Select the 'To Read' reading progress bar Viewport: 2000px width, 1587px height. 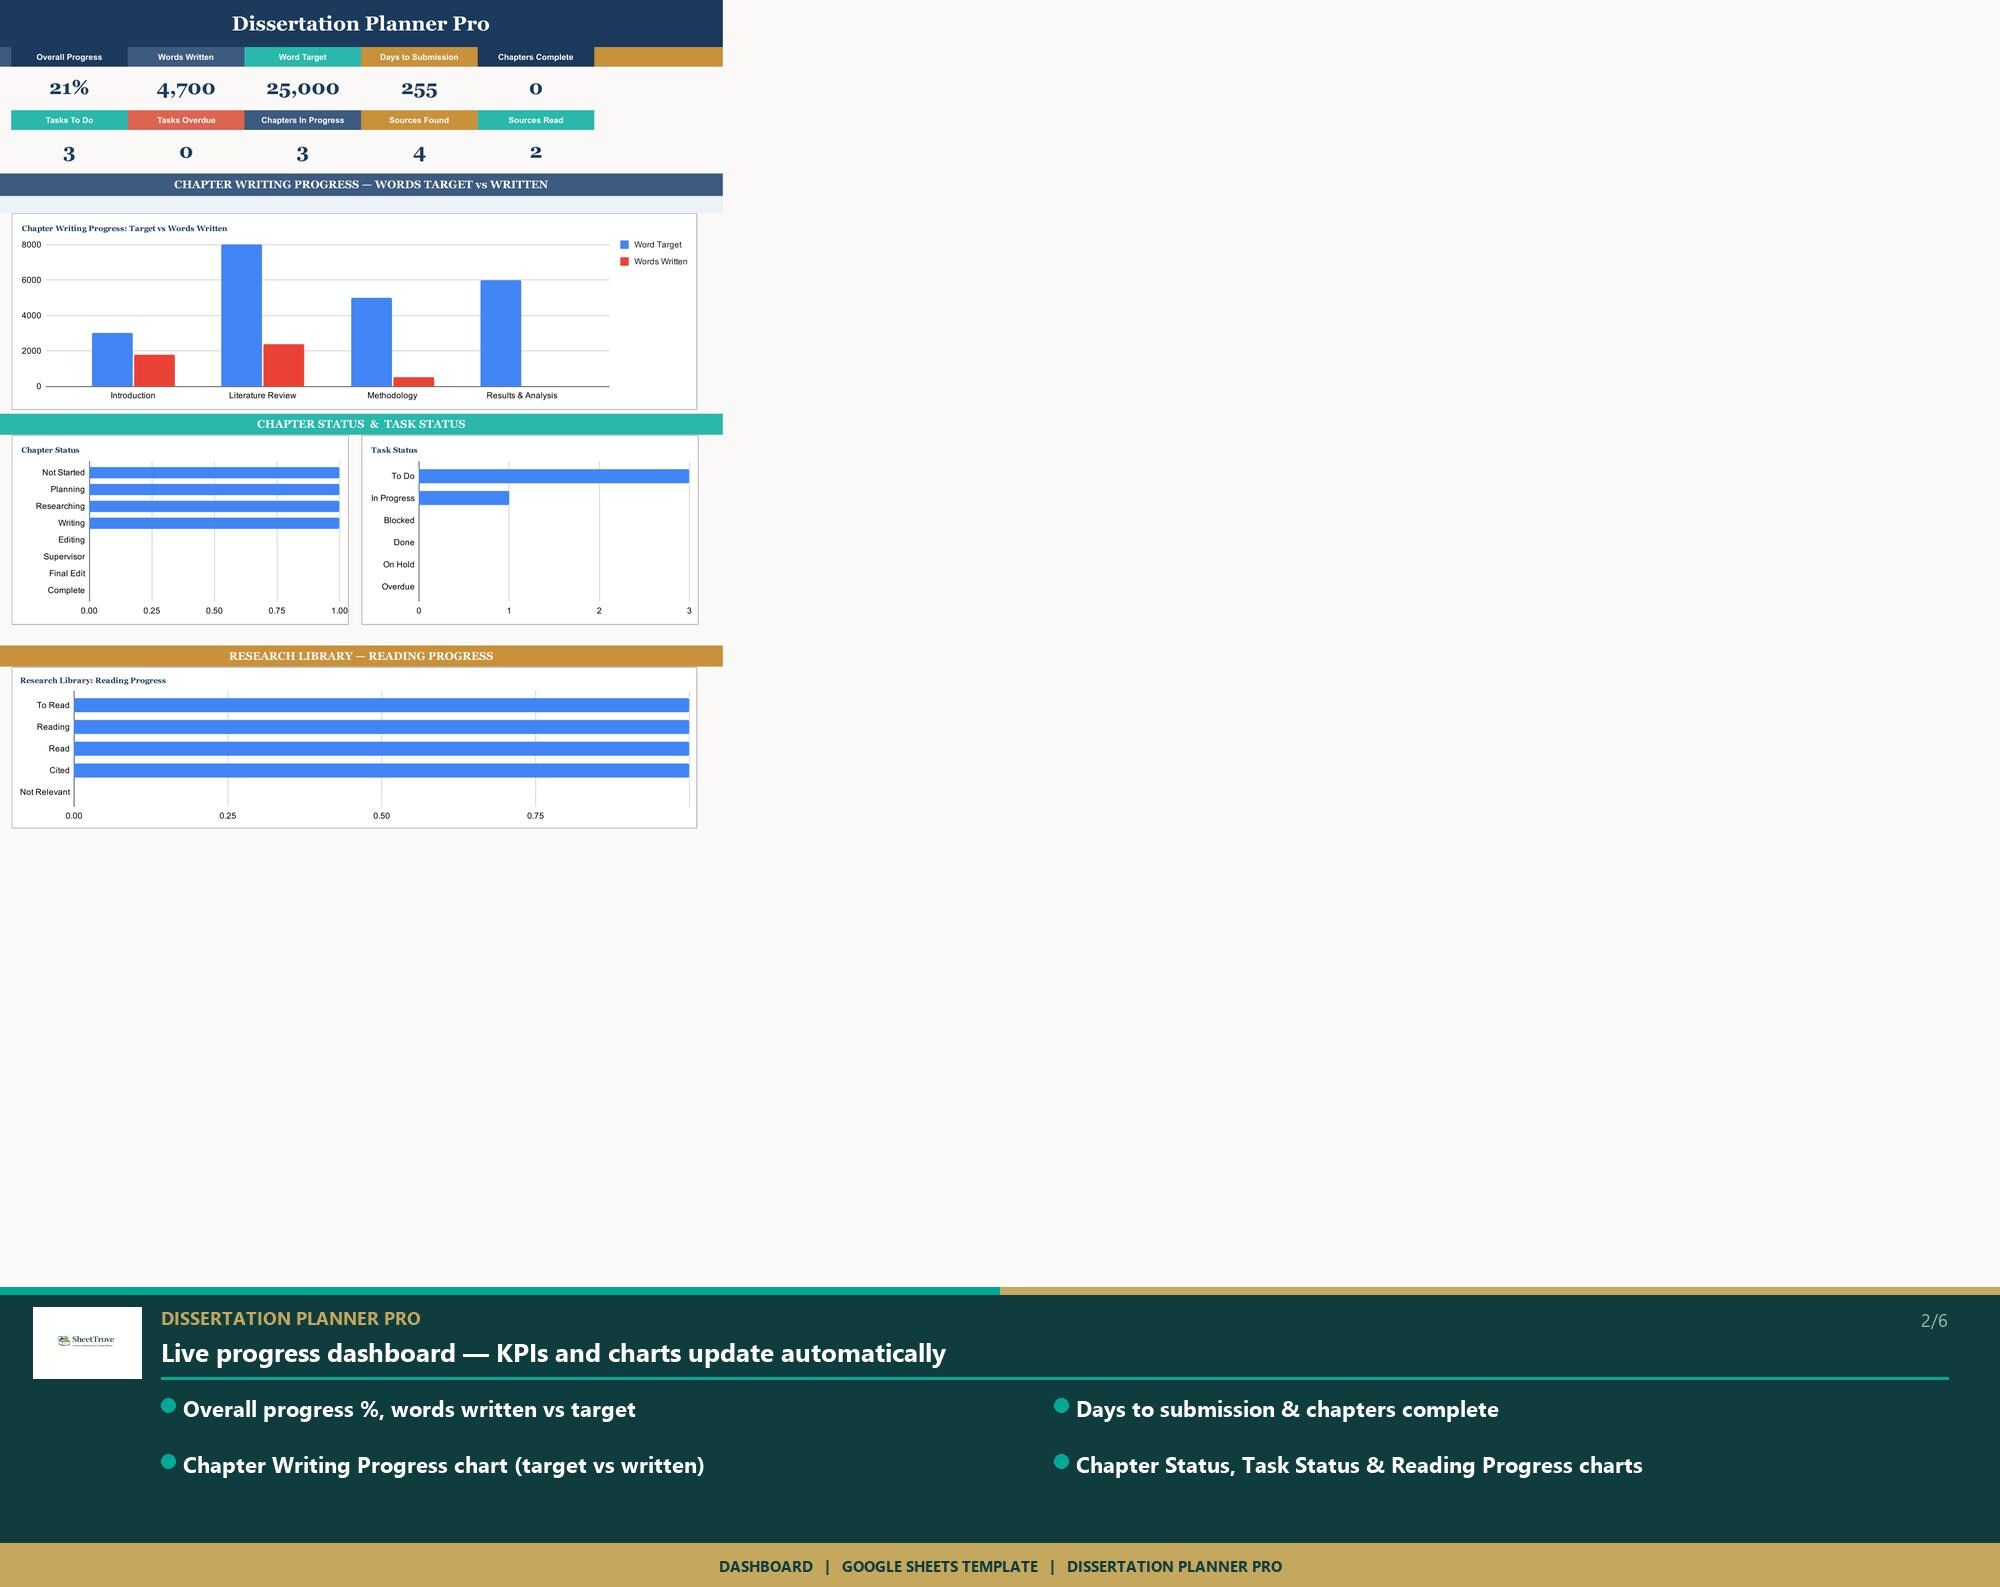(x=381, y=705)
